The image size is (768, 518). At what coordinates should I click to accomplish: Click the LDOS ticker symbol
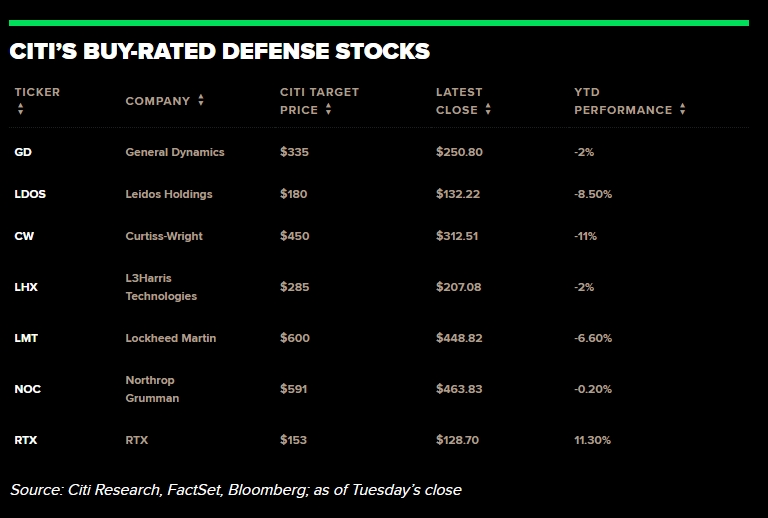coord(30,194)
